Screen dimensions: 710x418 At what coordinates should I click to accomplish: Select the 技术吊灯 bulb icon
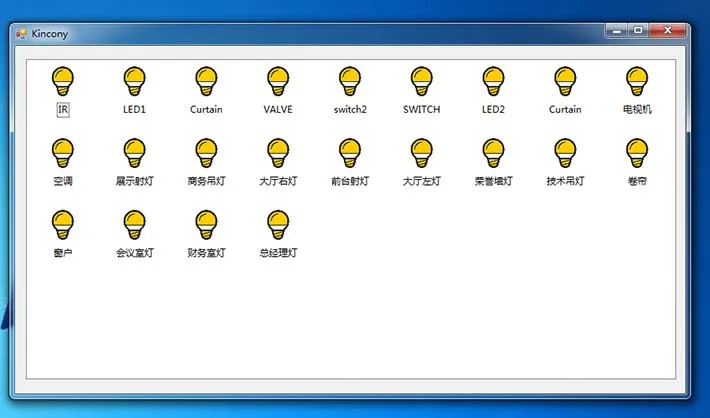coord(565,153)
